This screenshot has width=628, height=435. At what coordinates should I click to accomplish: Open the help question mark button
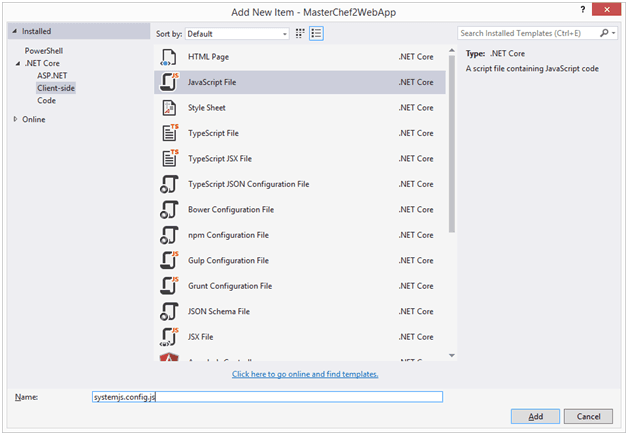tap(583, 10)
